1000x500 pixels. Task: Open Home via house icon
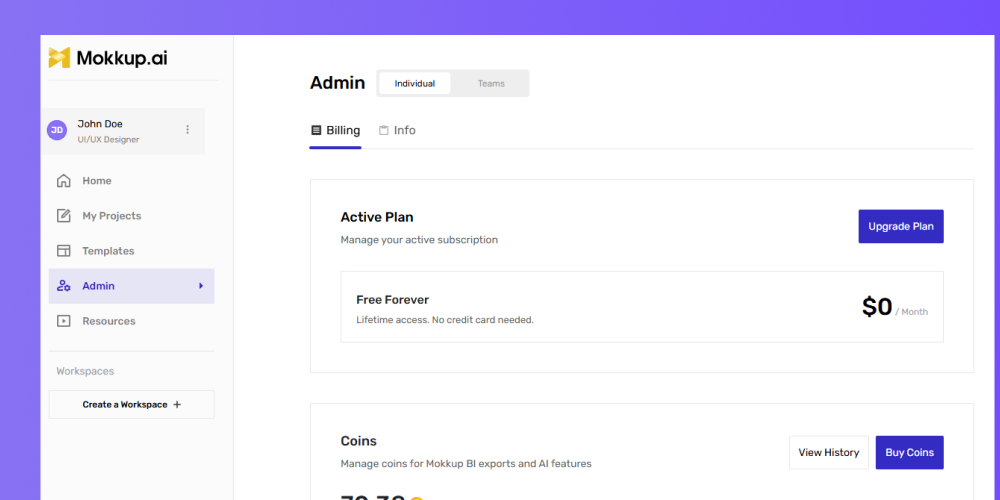click(x=64, y=181)
